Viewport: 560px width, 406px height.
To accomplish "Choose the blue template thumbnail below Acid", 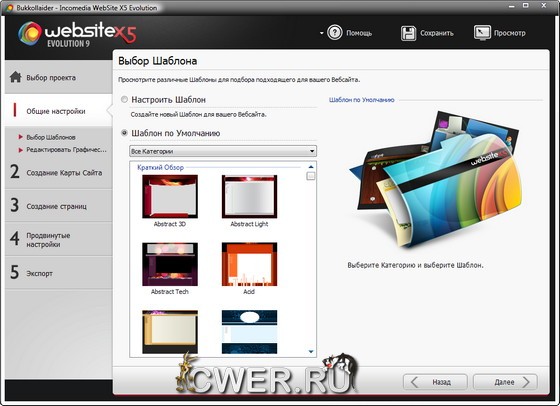I will tap(249, 332).
